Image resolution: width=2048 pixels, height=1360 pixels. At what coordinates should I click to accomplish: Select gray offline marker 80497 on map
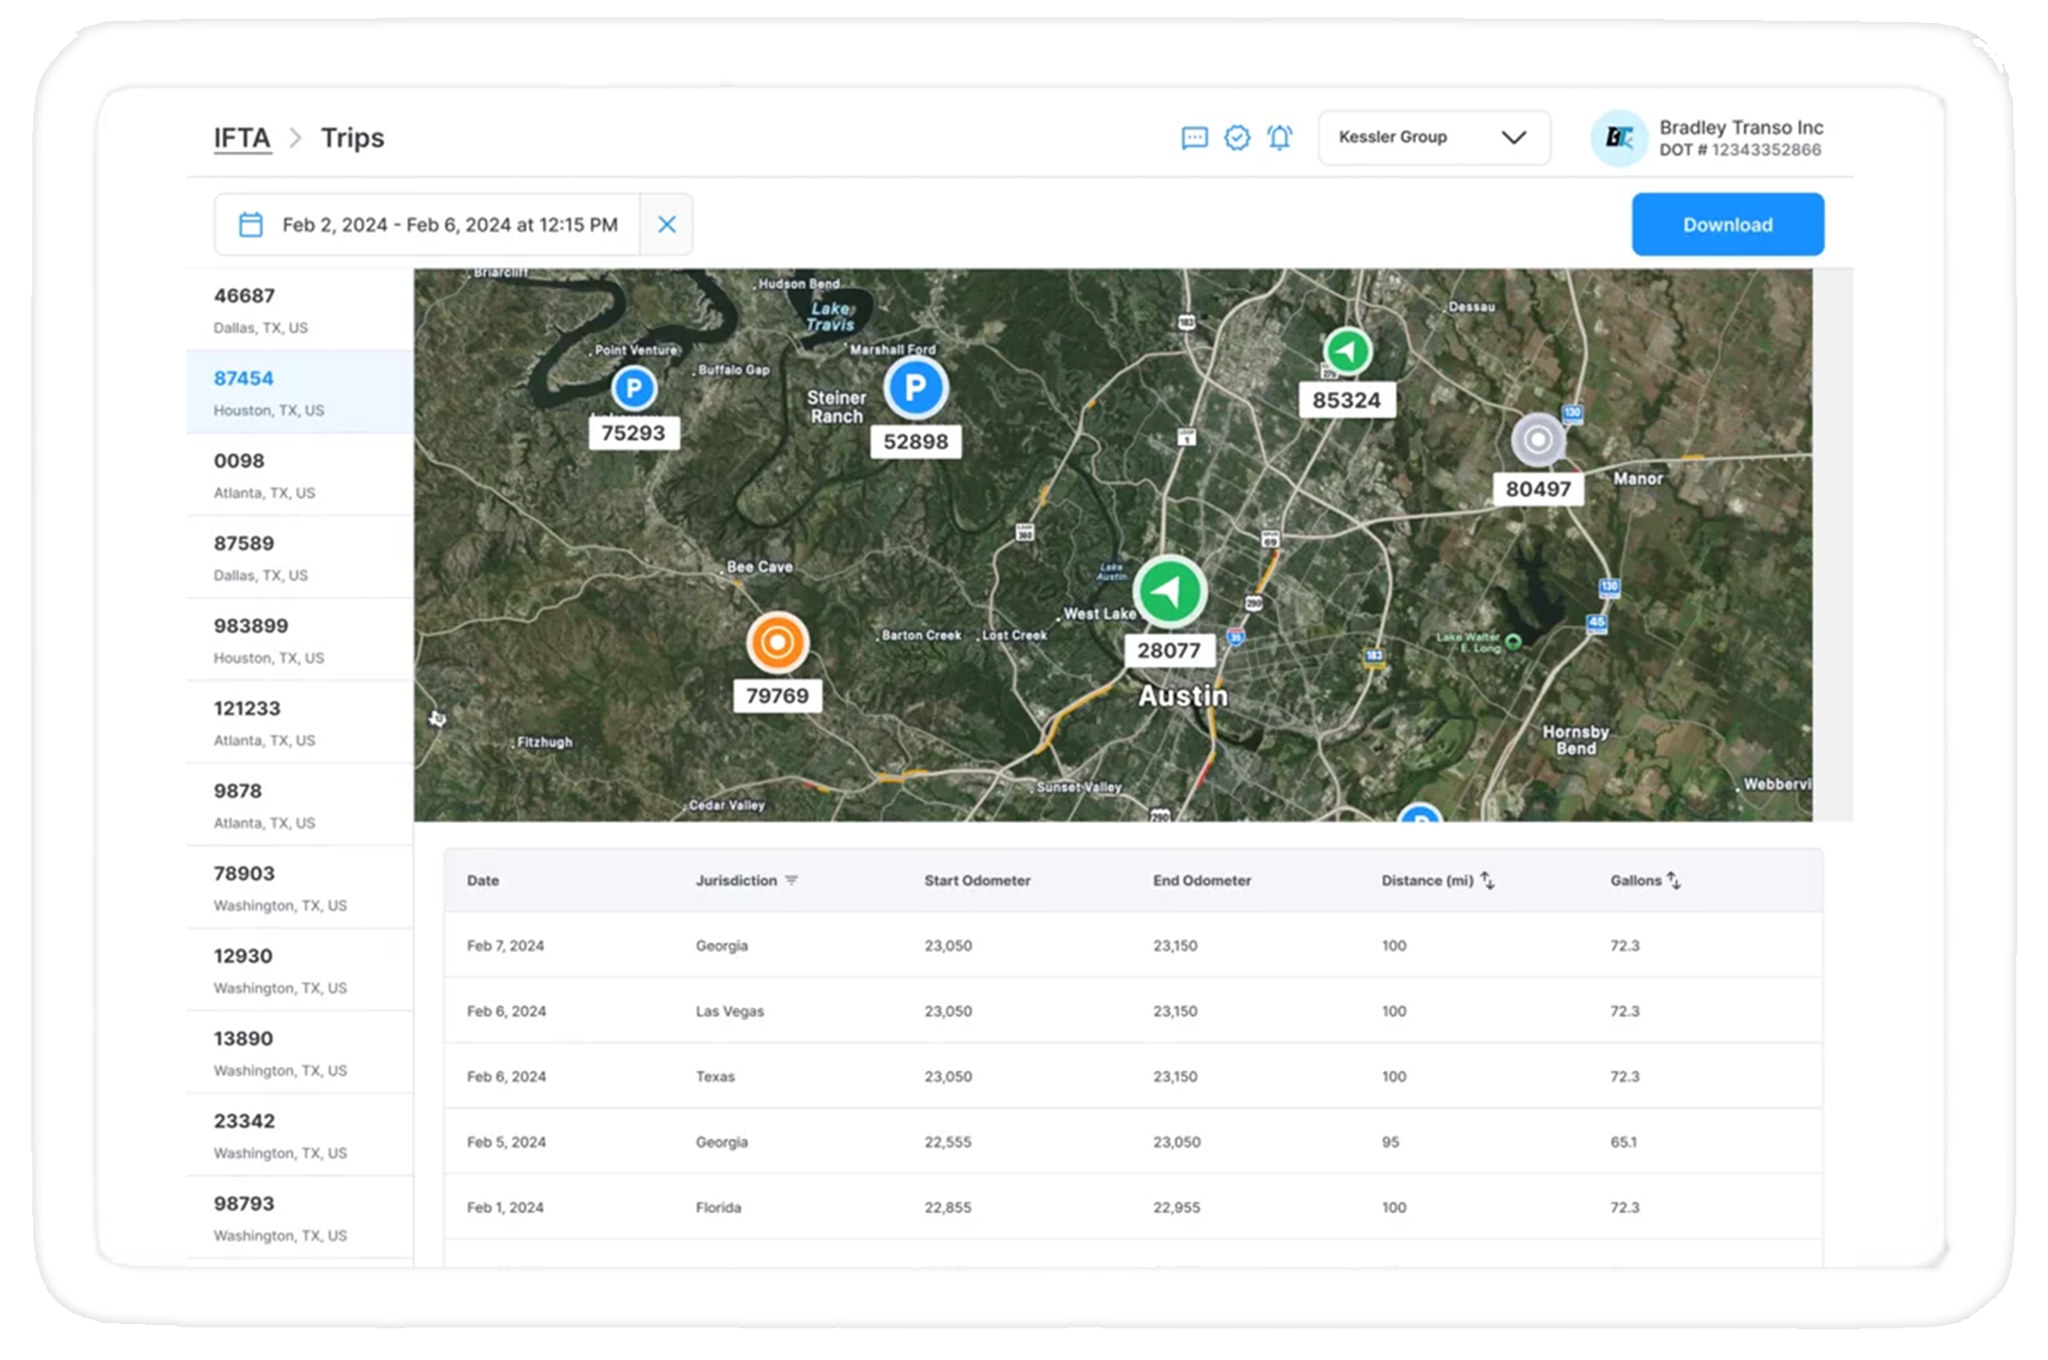(1538, 440)
